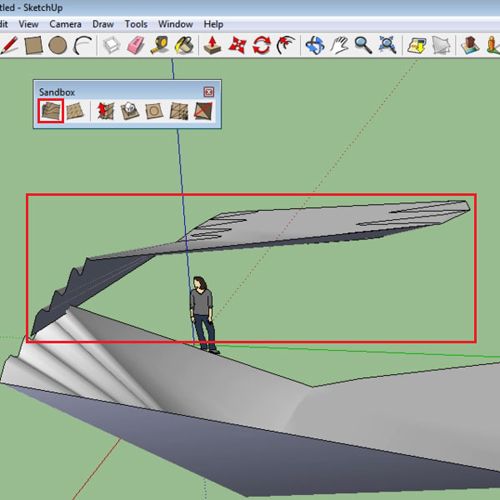Select the Circle tool
The width and height of the screenshot is (500, 500).
click(57, 45)
